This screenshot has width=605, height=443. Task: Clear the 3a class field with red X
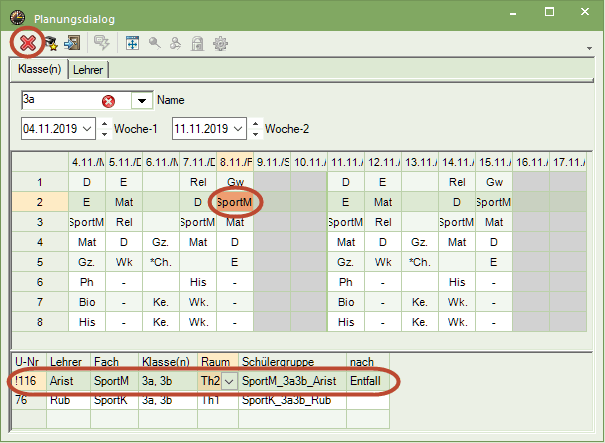[x=108, y=101]
